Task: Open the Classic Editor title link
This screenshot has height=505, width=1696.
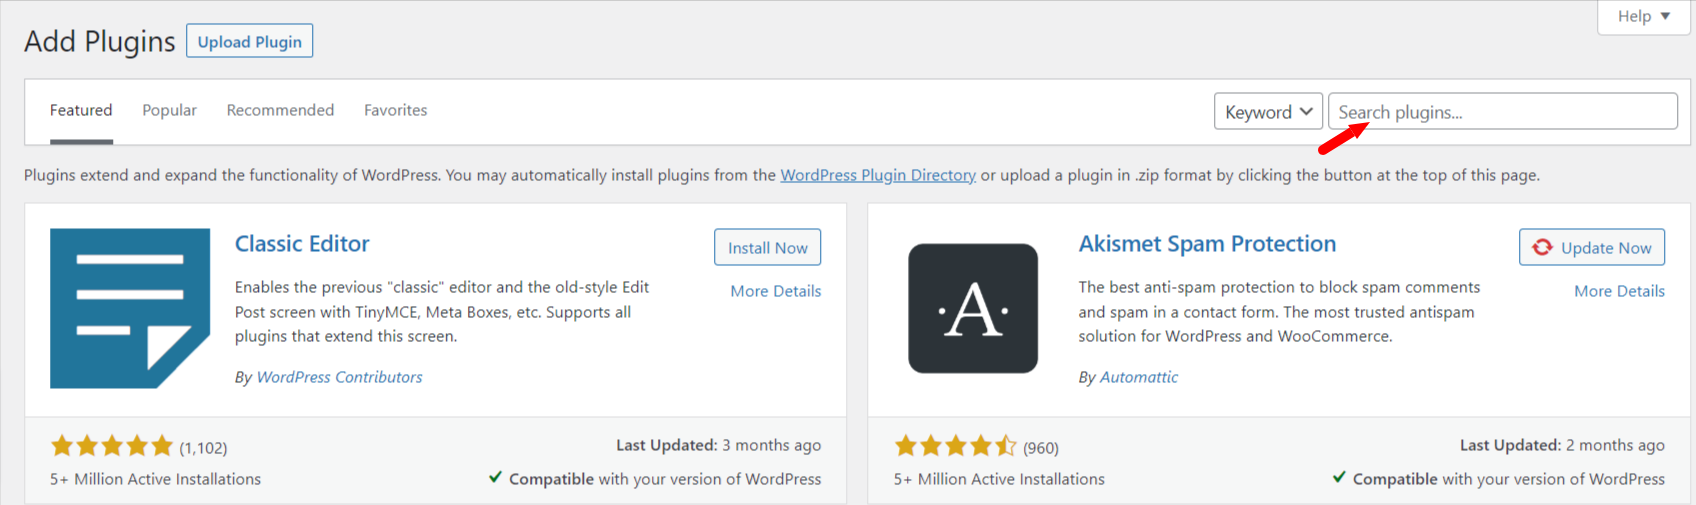Action: [302, 244]
